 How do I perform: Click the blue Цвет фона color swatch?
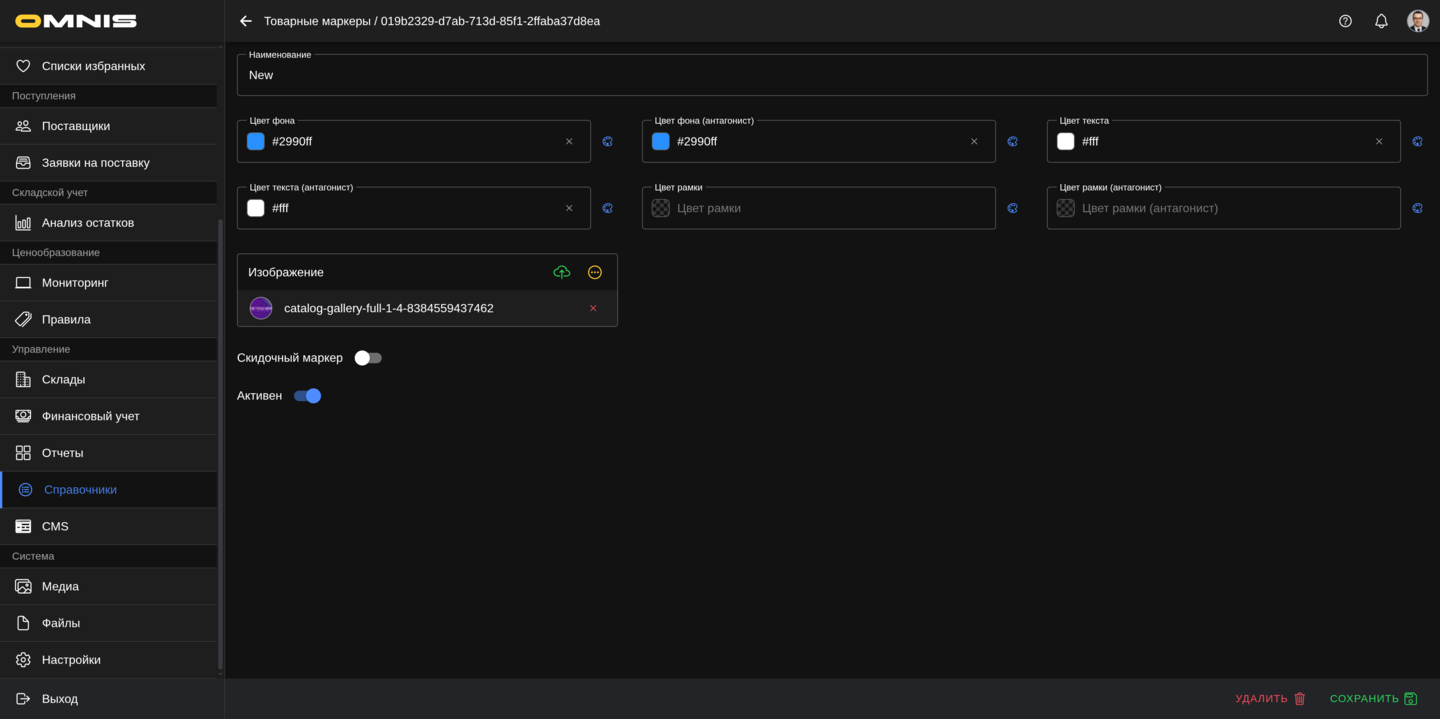click(x=256, y=142)
